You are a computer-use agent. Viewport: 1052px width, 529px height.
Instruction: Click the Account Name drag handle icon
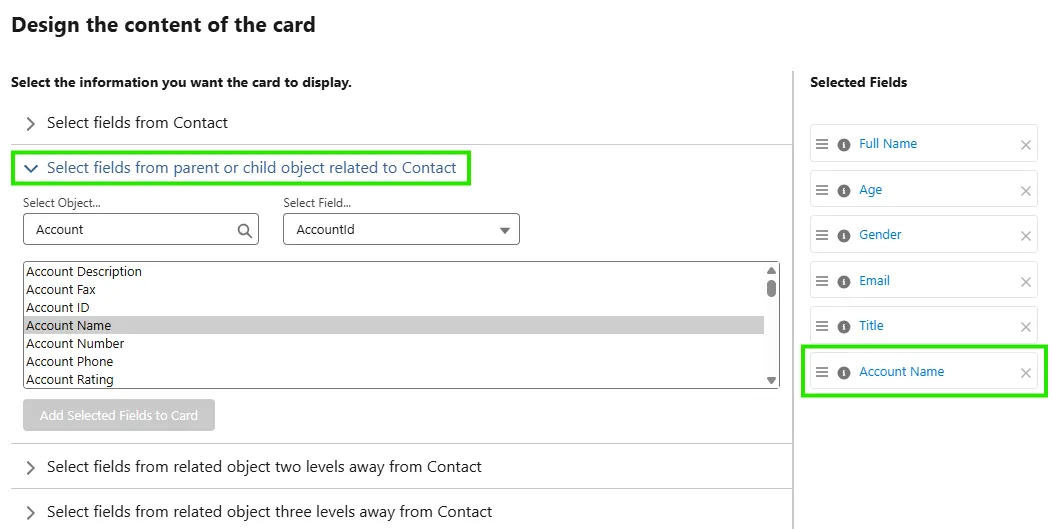(x=822, y=372)
